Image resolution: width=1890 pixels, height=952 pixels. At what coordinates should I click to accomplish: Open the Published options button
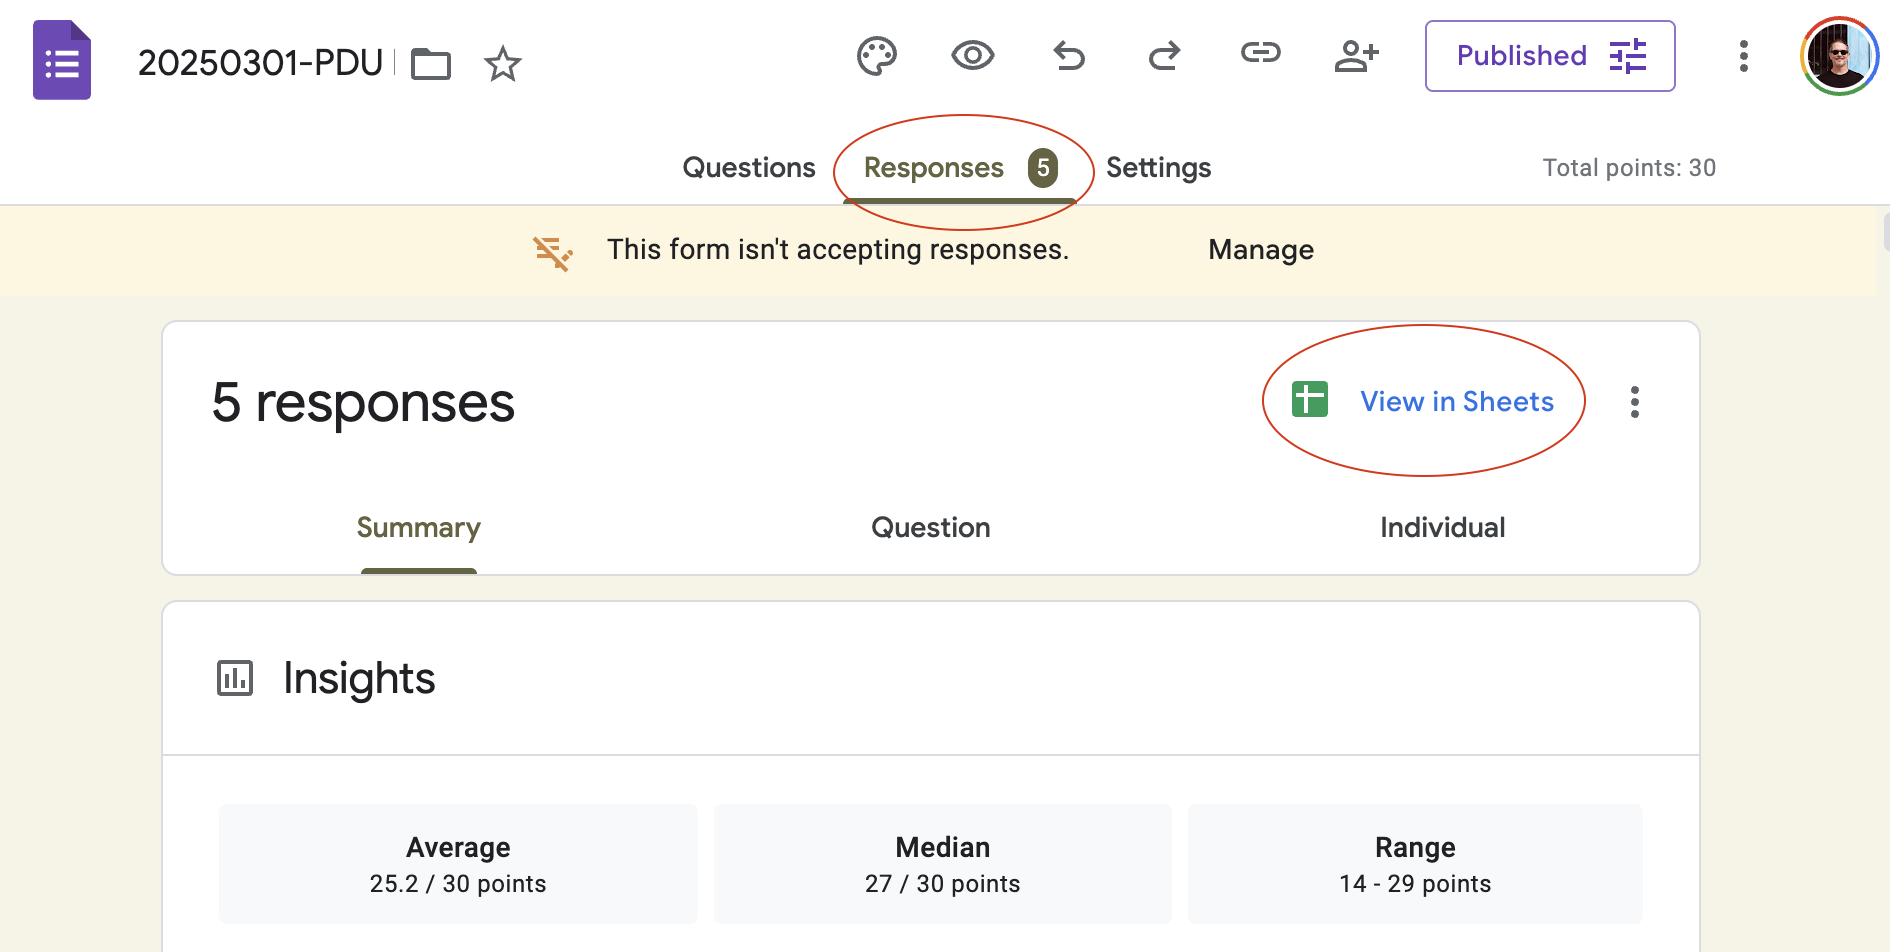pos(1550,56)
